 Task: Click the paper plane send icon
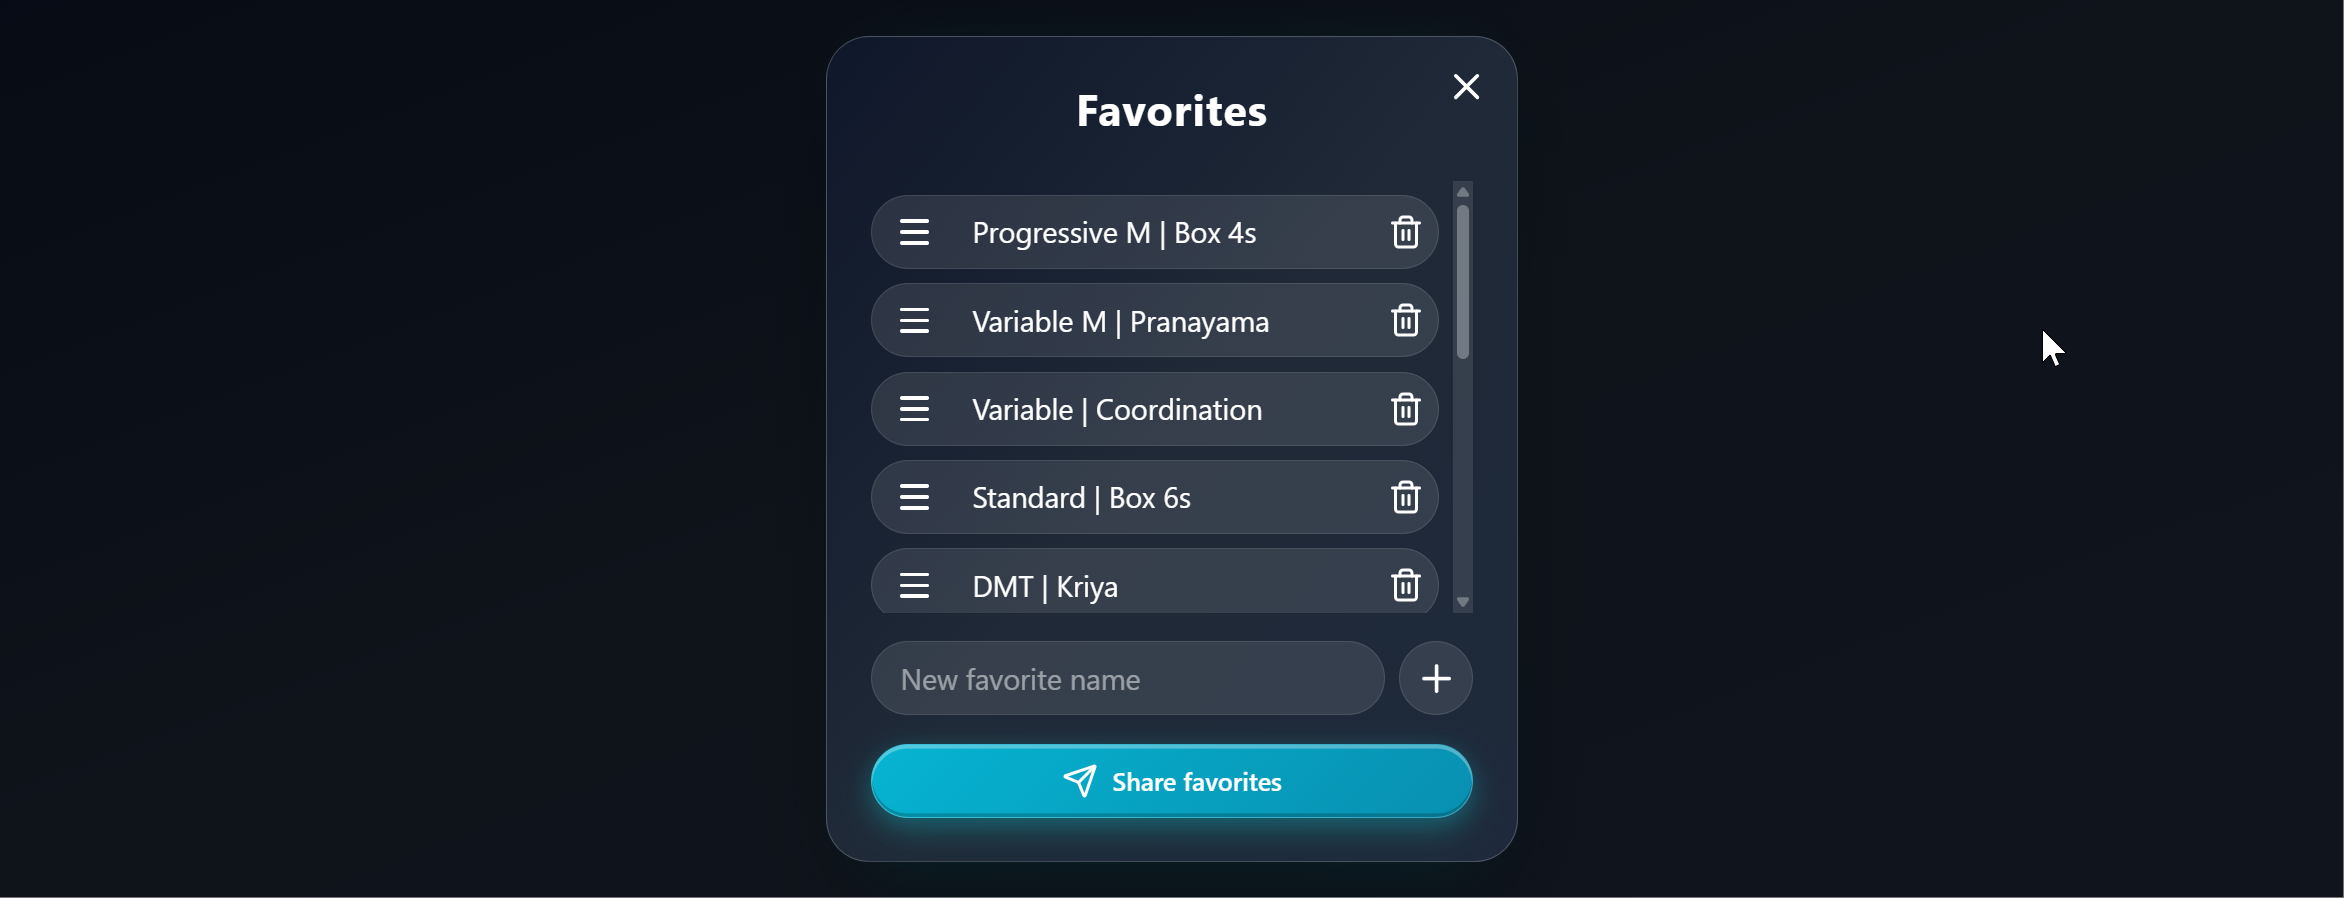click(1082, 781)
